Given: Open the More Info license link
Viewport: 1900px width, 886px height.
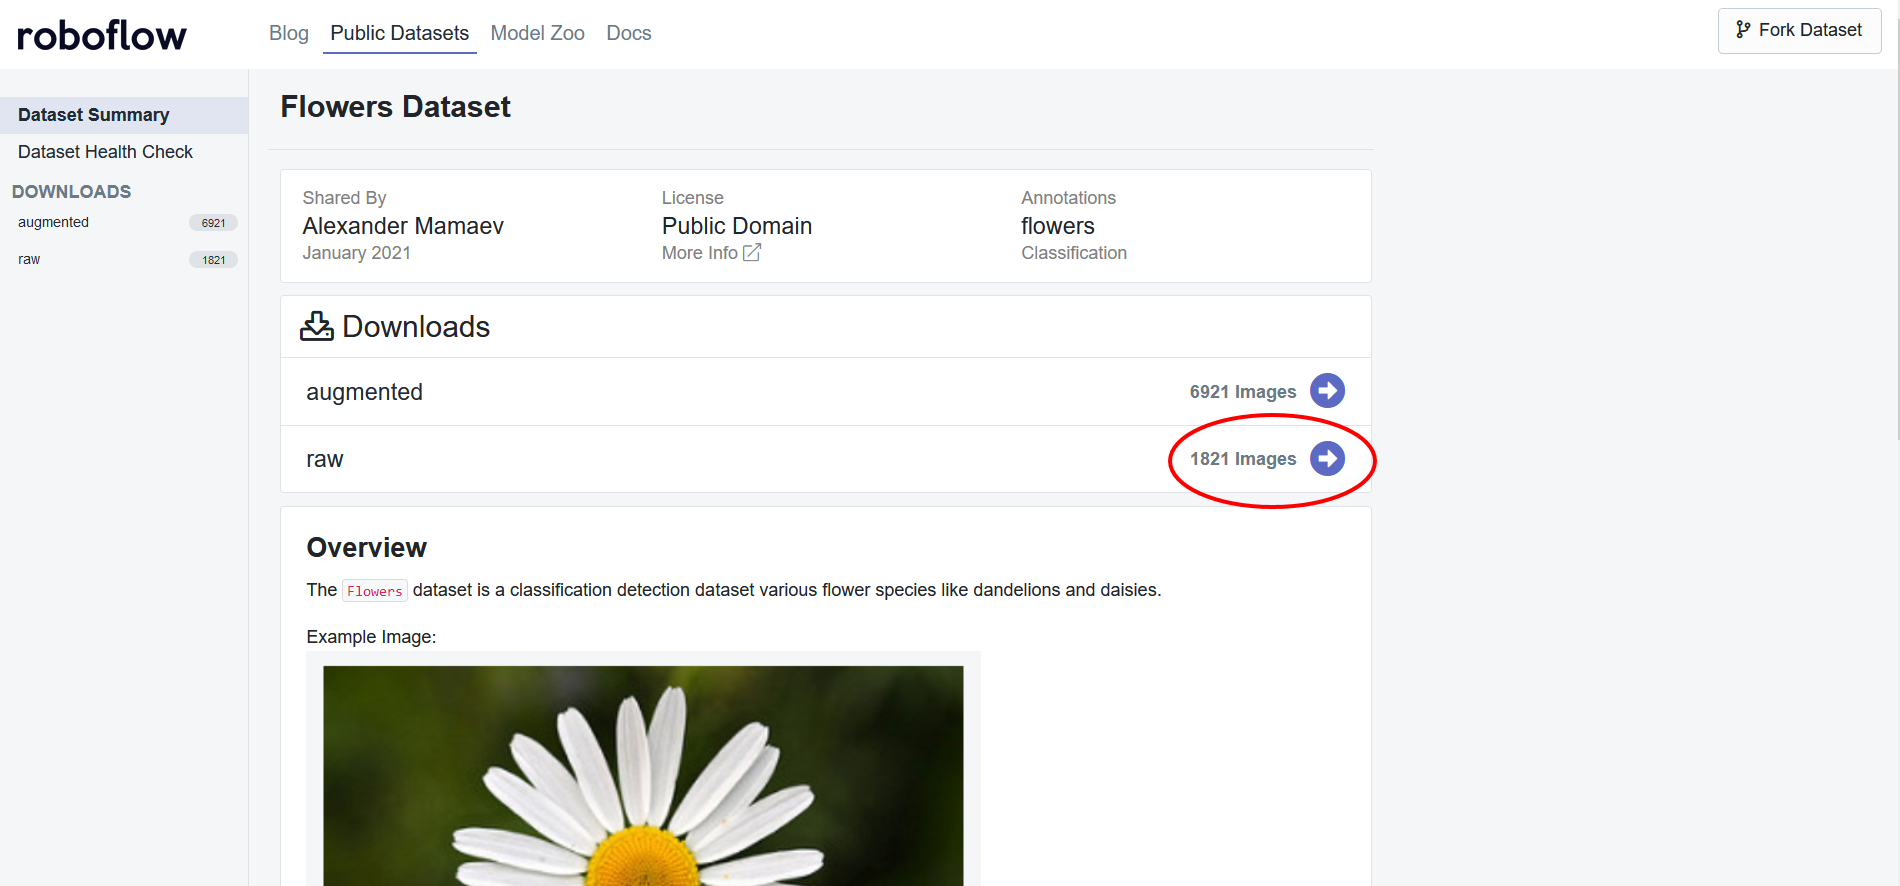Looking at the screenshot, I should pyautogui.click(x=711, y=253).
